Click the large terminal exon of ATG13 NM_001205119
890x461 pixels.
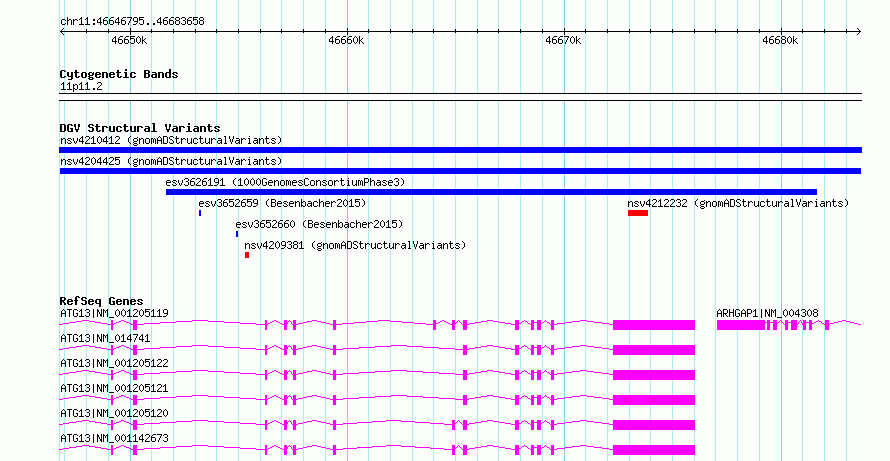point(654,325)
